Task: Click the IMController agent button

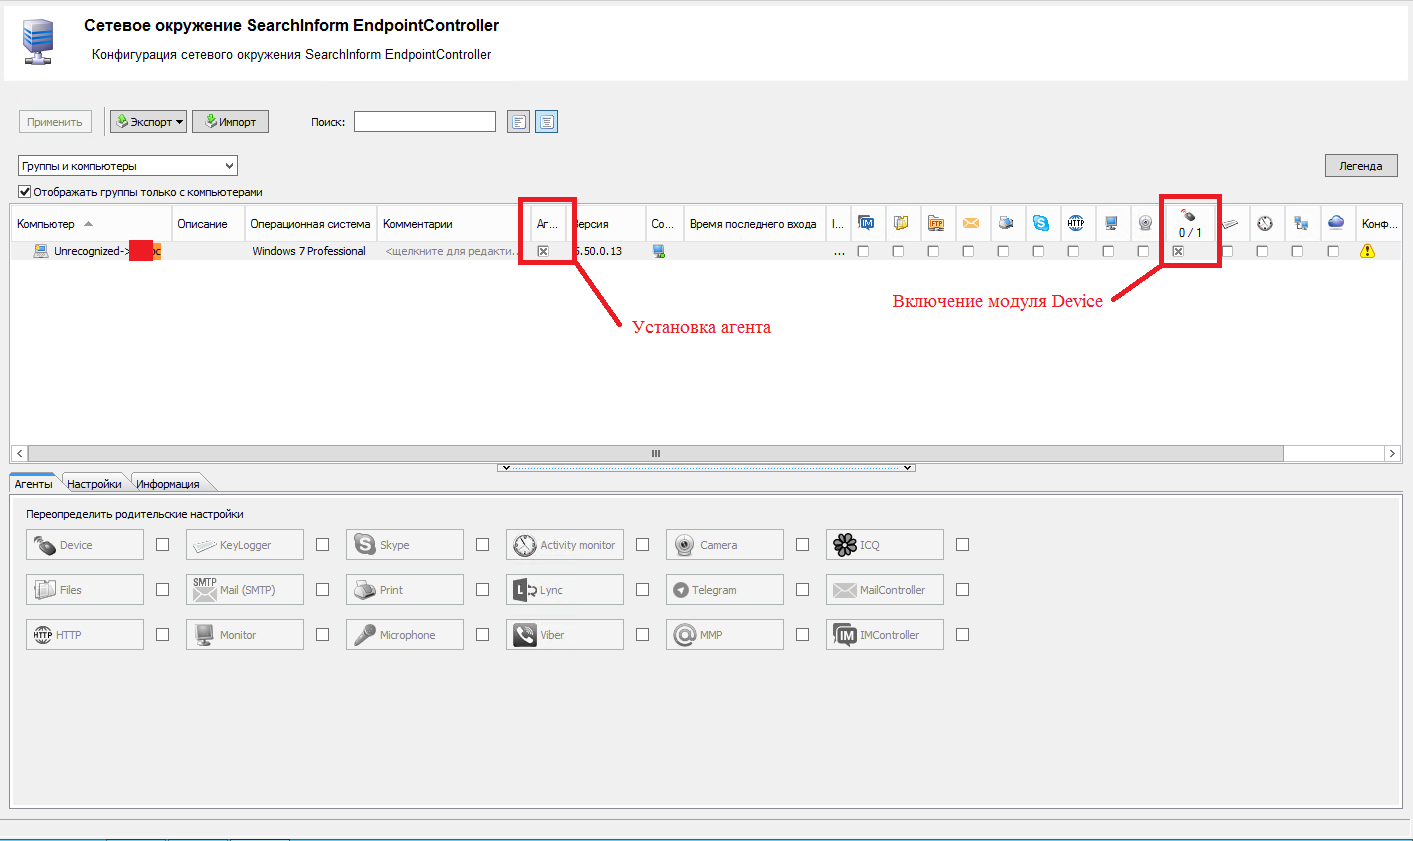Action: coord(885,635)
